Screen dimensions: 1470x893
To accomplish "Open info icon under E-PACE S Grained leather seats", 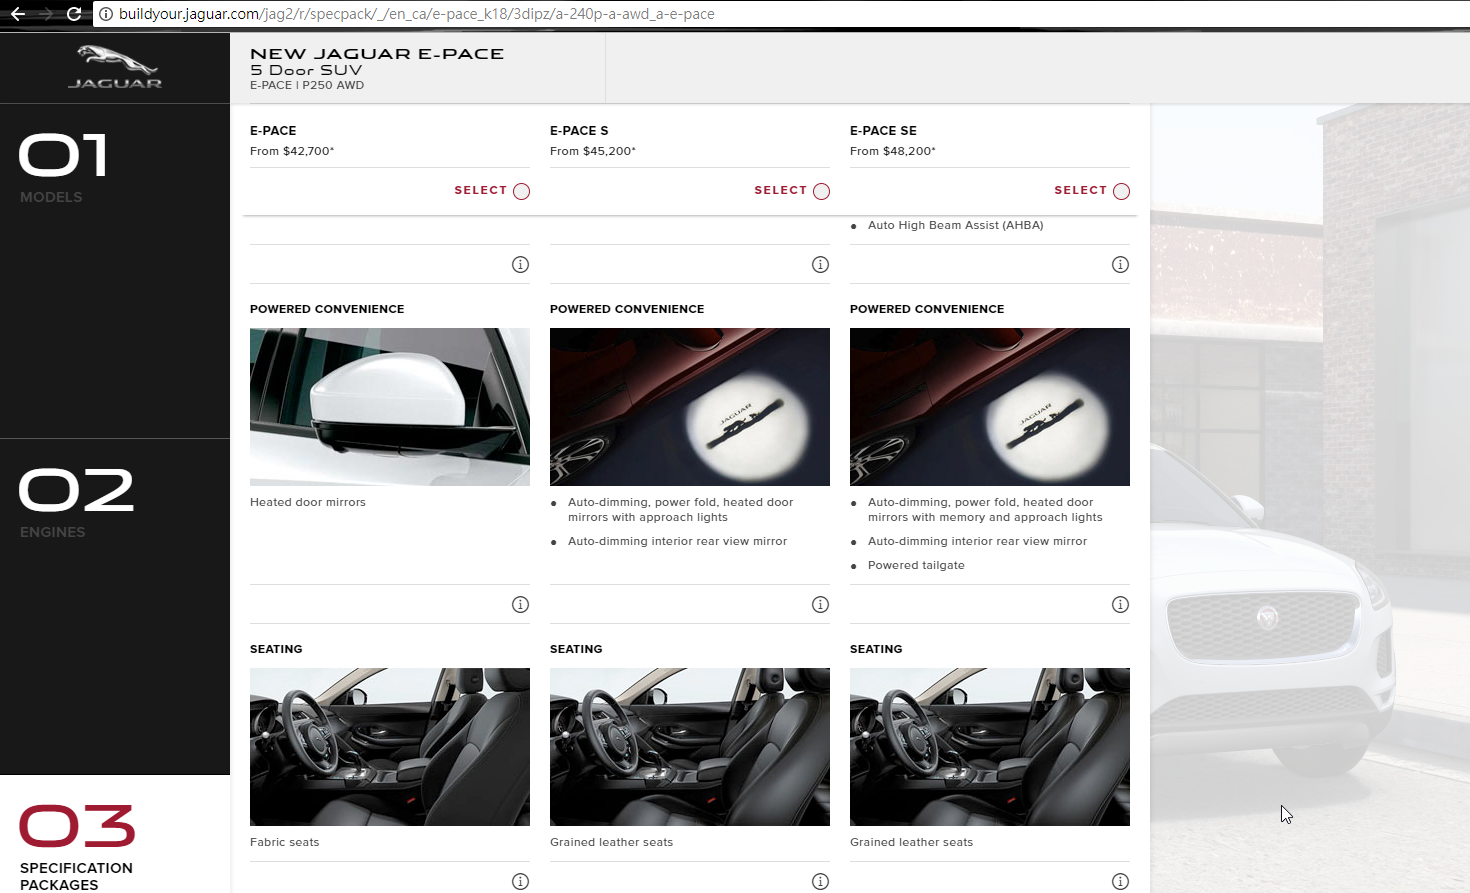I will 820,881.
